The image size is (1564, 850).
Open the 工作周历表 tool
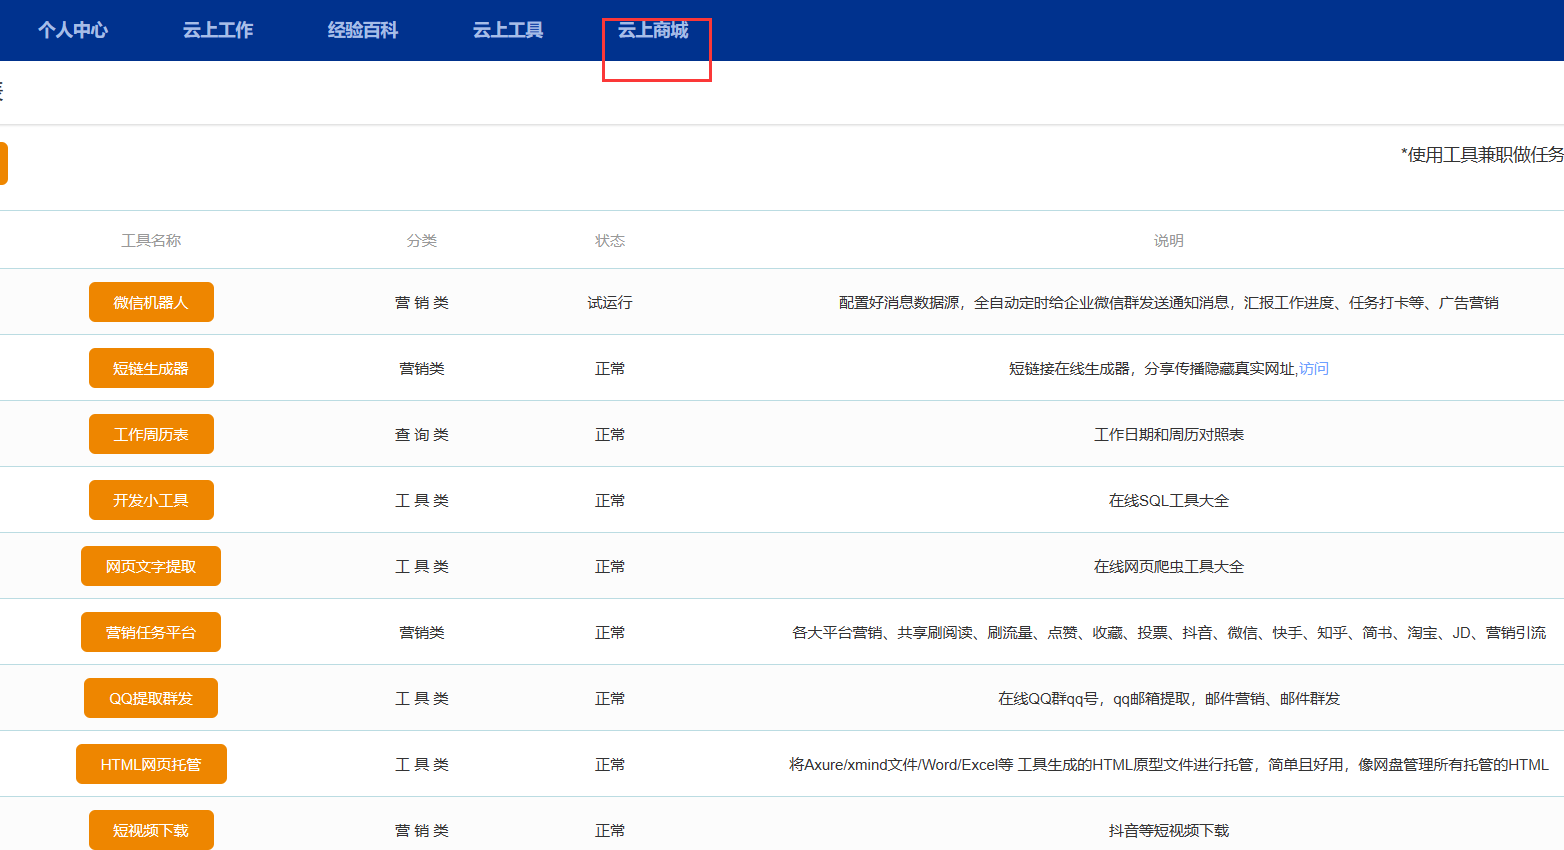click(151, 433)
